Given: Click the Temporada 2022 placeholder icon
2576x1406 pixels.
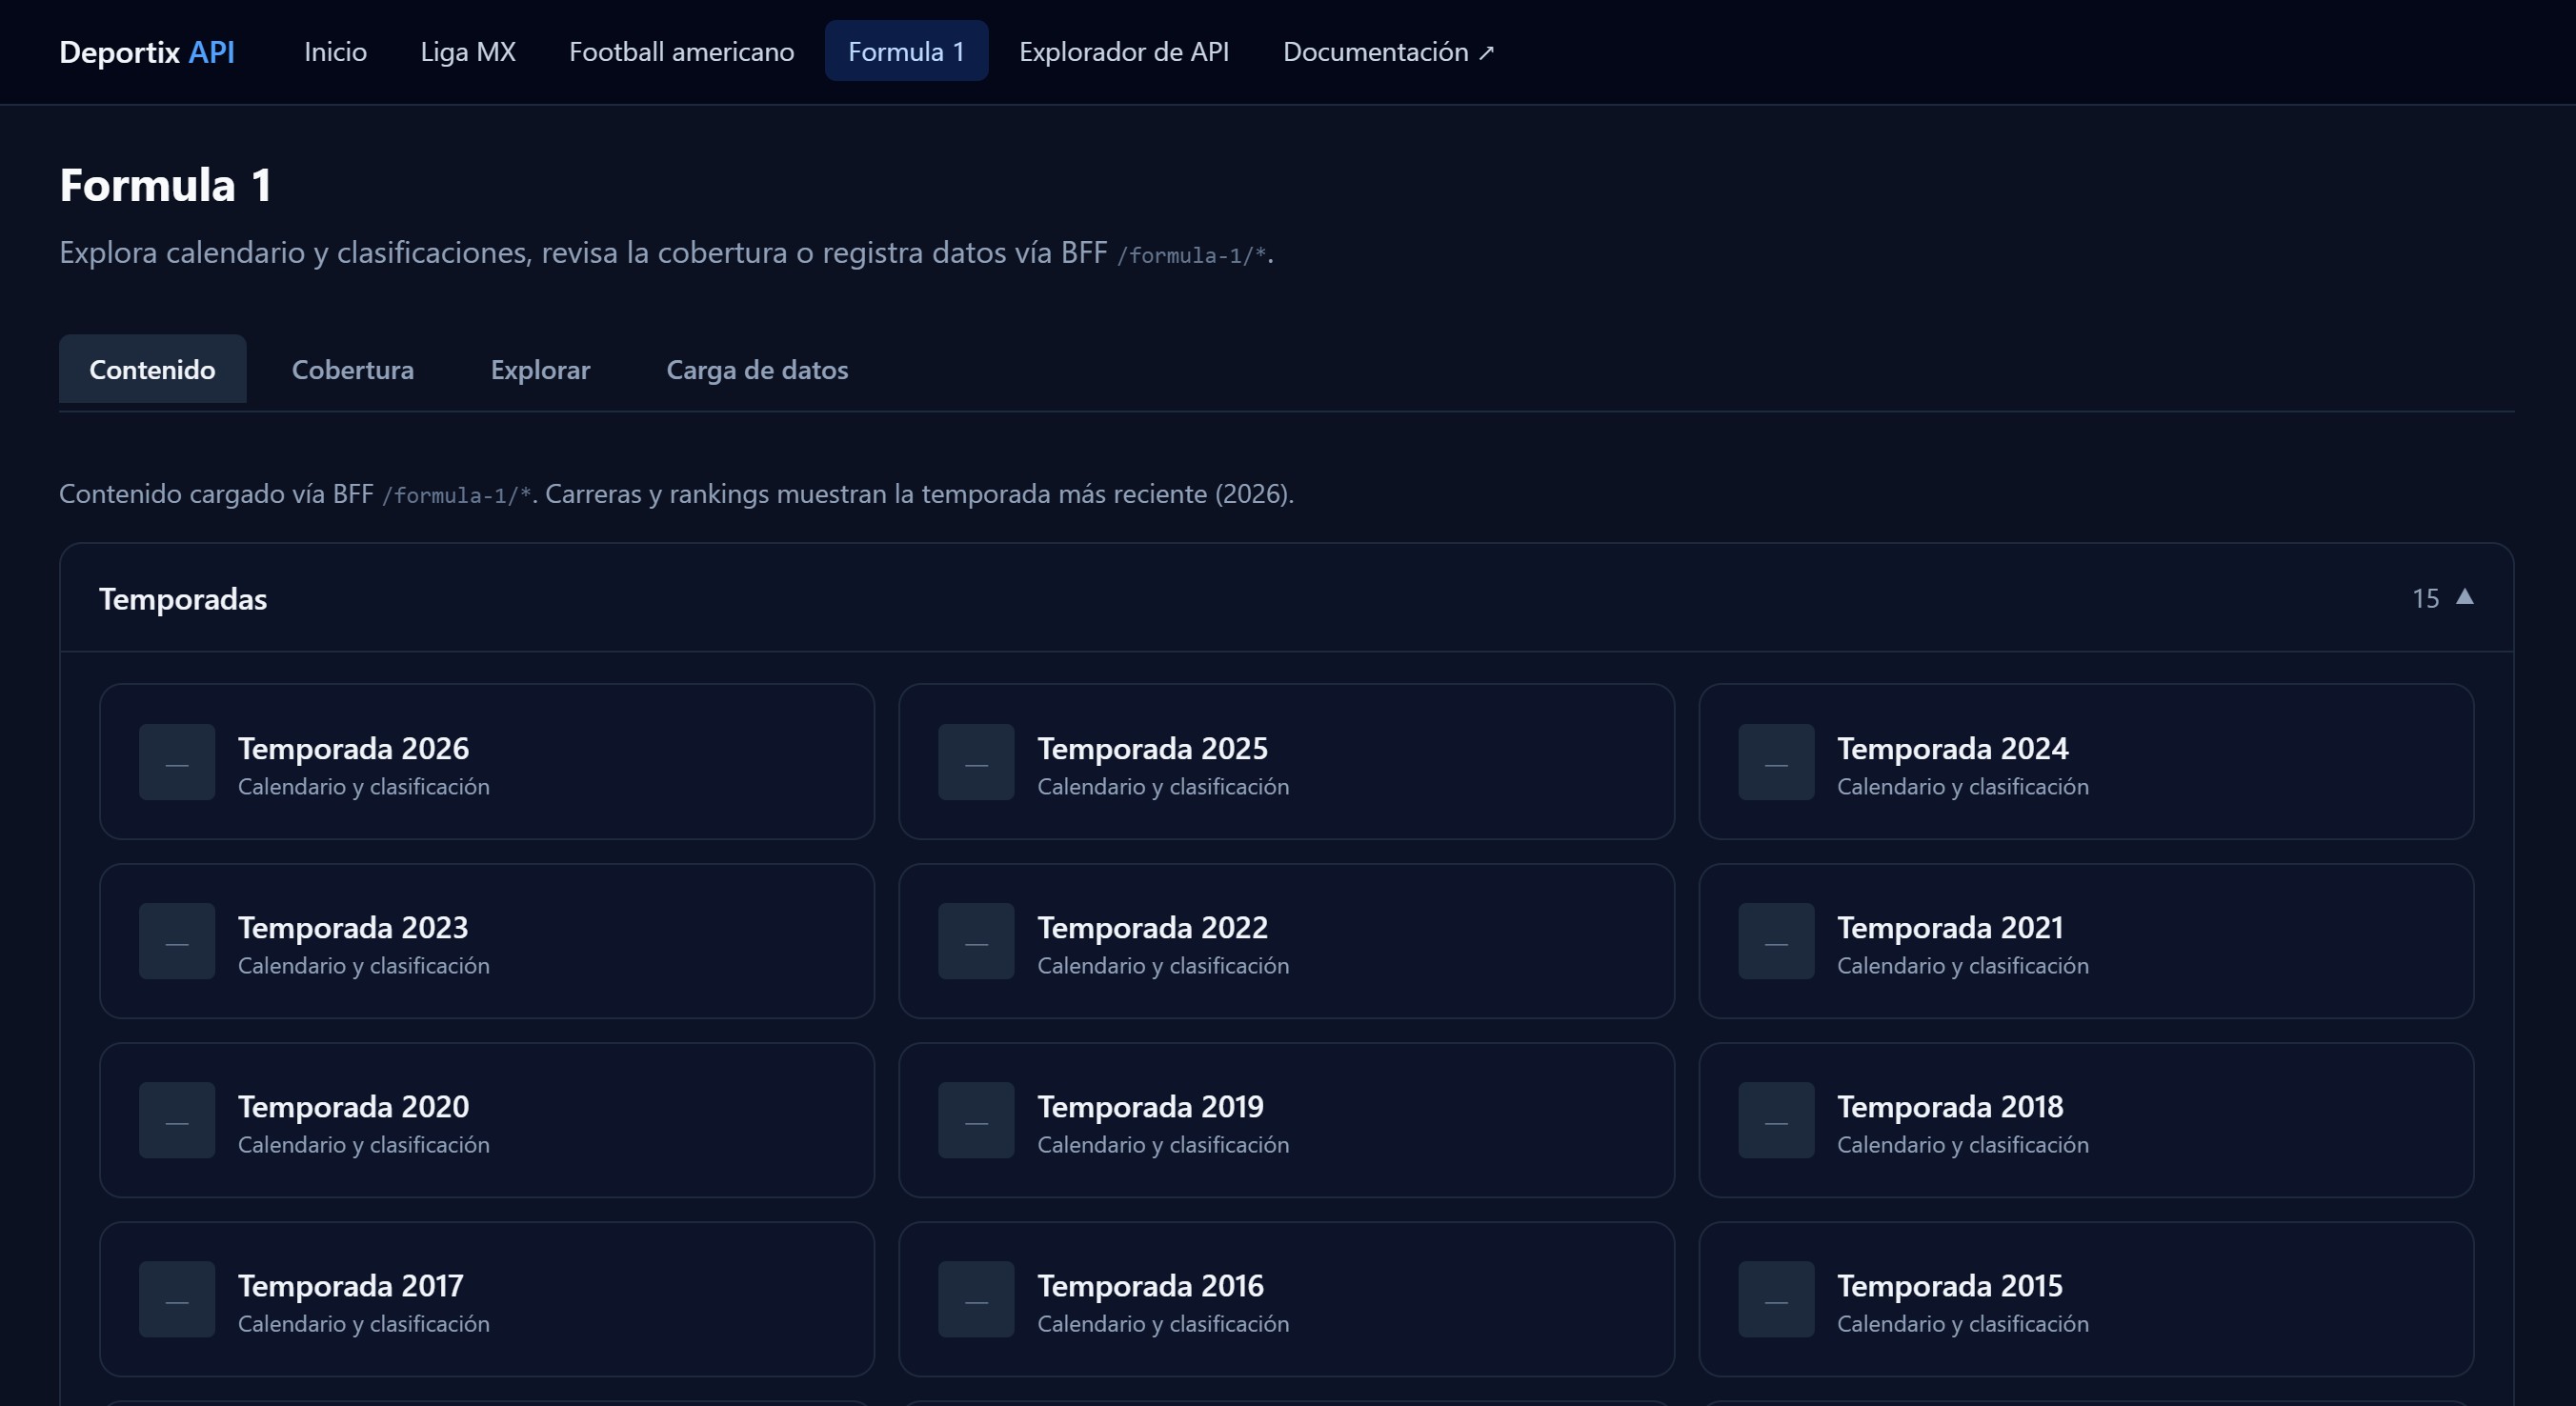Looking at the screenshot, I should pyautogui.click(x=976, y=941).
